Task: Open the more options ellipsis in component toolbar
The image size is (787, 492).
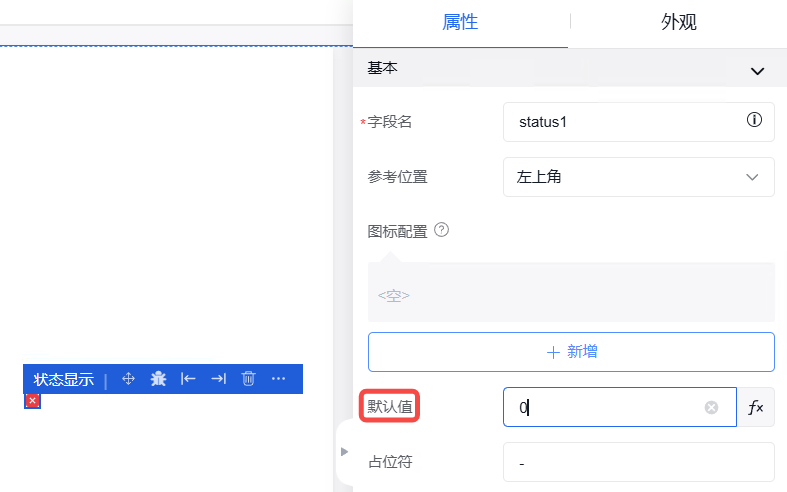Action: [279, 379]
